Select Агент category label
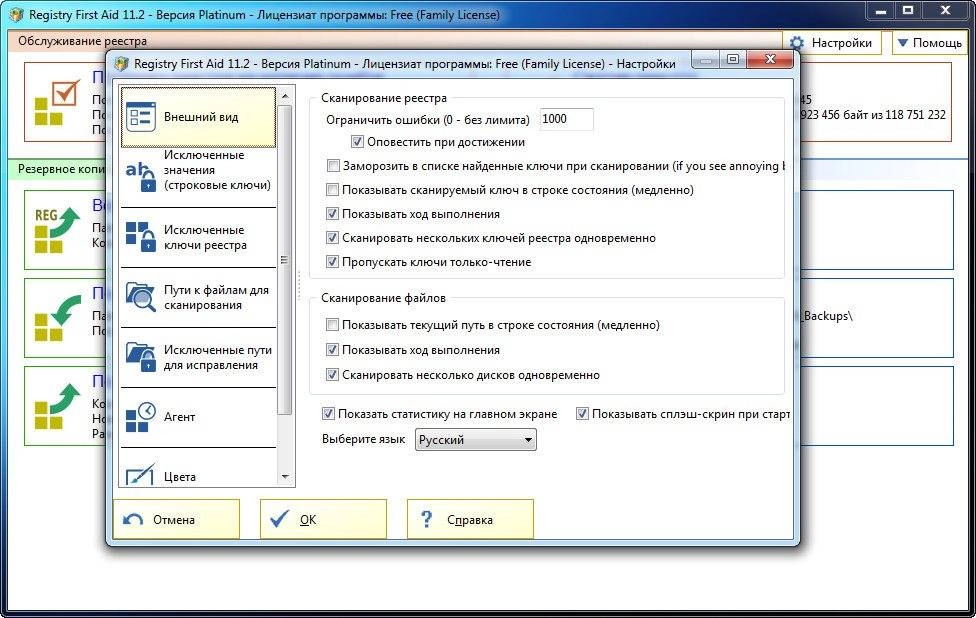This screenshot has width=976, height=618. [179, 417]
